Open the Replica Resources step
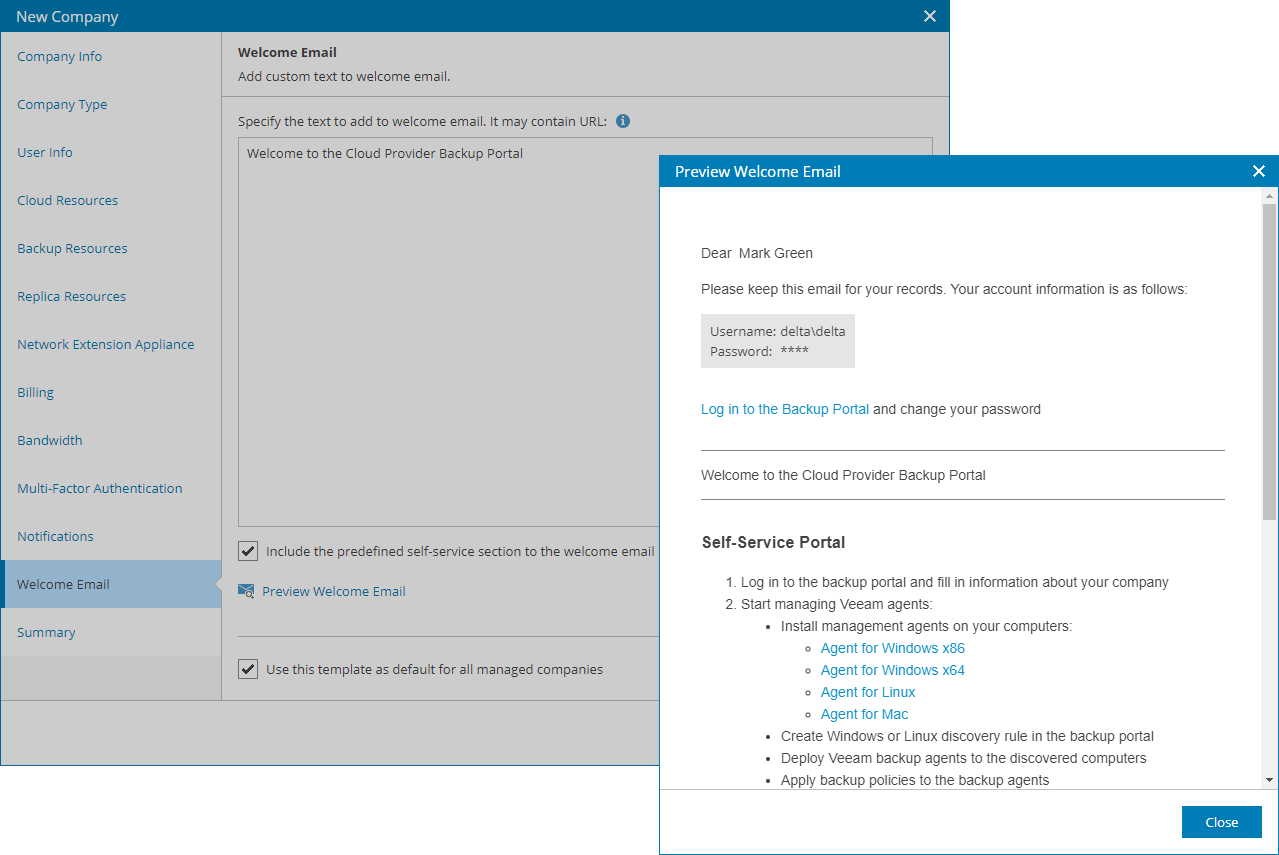 [111, 296]
